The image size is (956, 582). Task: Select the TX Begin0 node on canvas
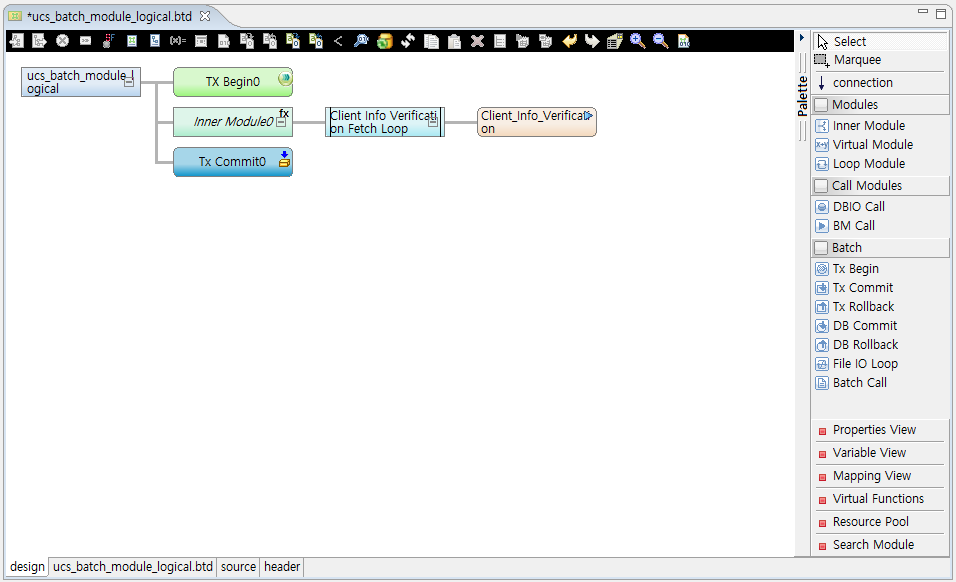(232, 82)
